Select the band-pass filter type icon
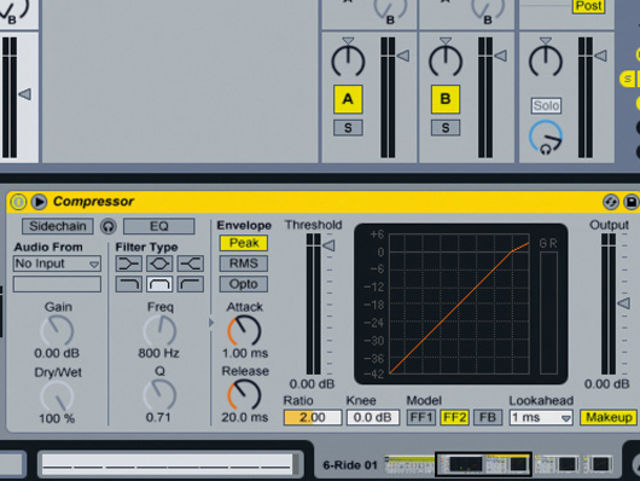This screenshot has height=481, width=640. pos(160,284)
